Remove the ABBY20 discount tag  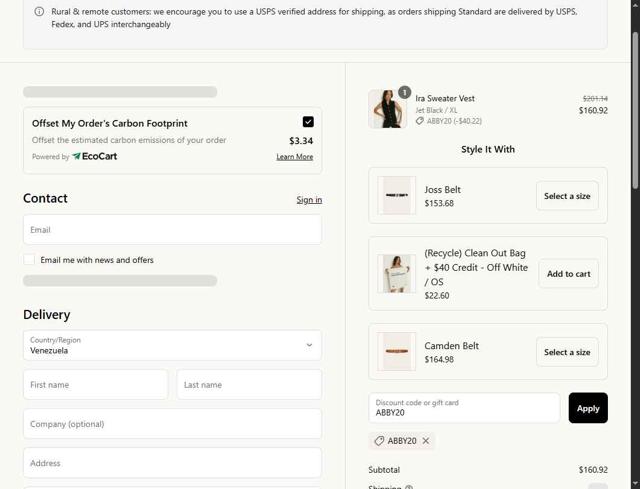(x=426, y=441)
